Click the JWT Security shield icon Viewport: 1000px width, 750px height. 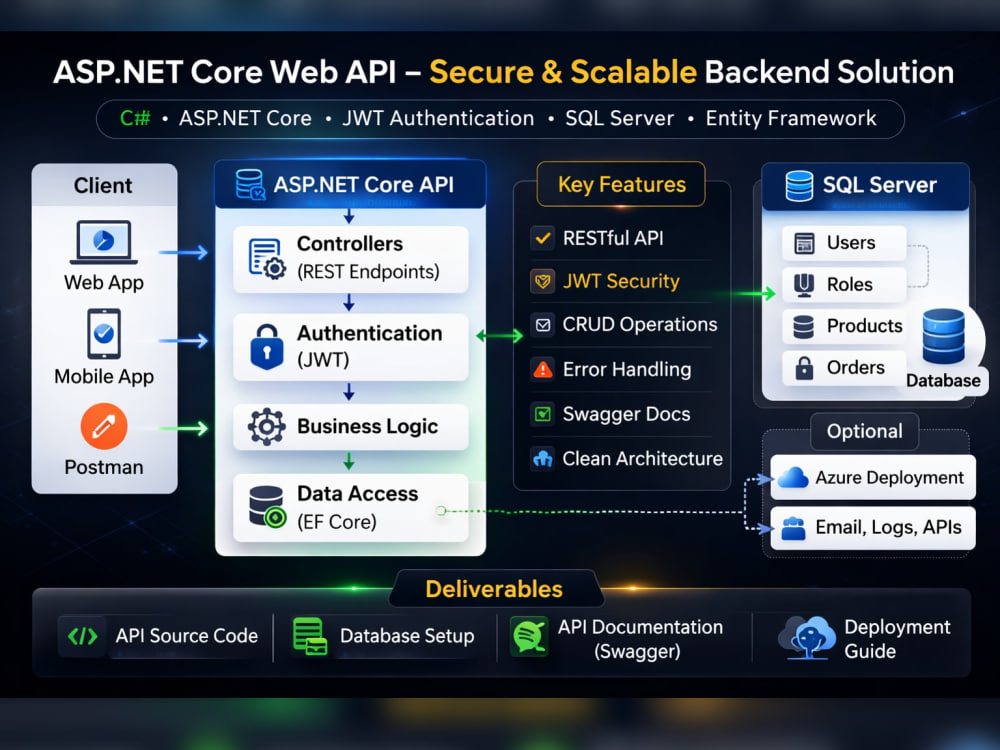click(x=543, y=281)
